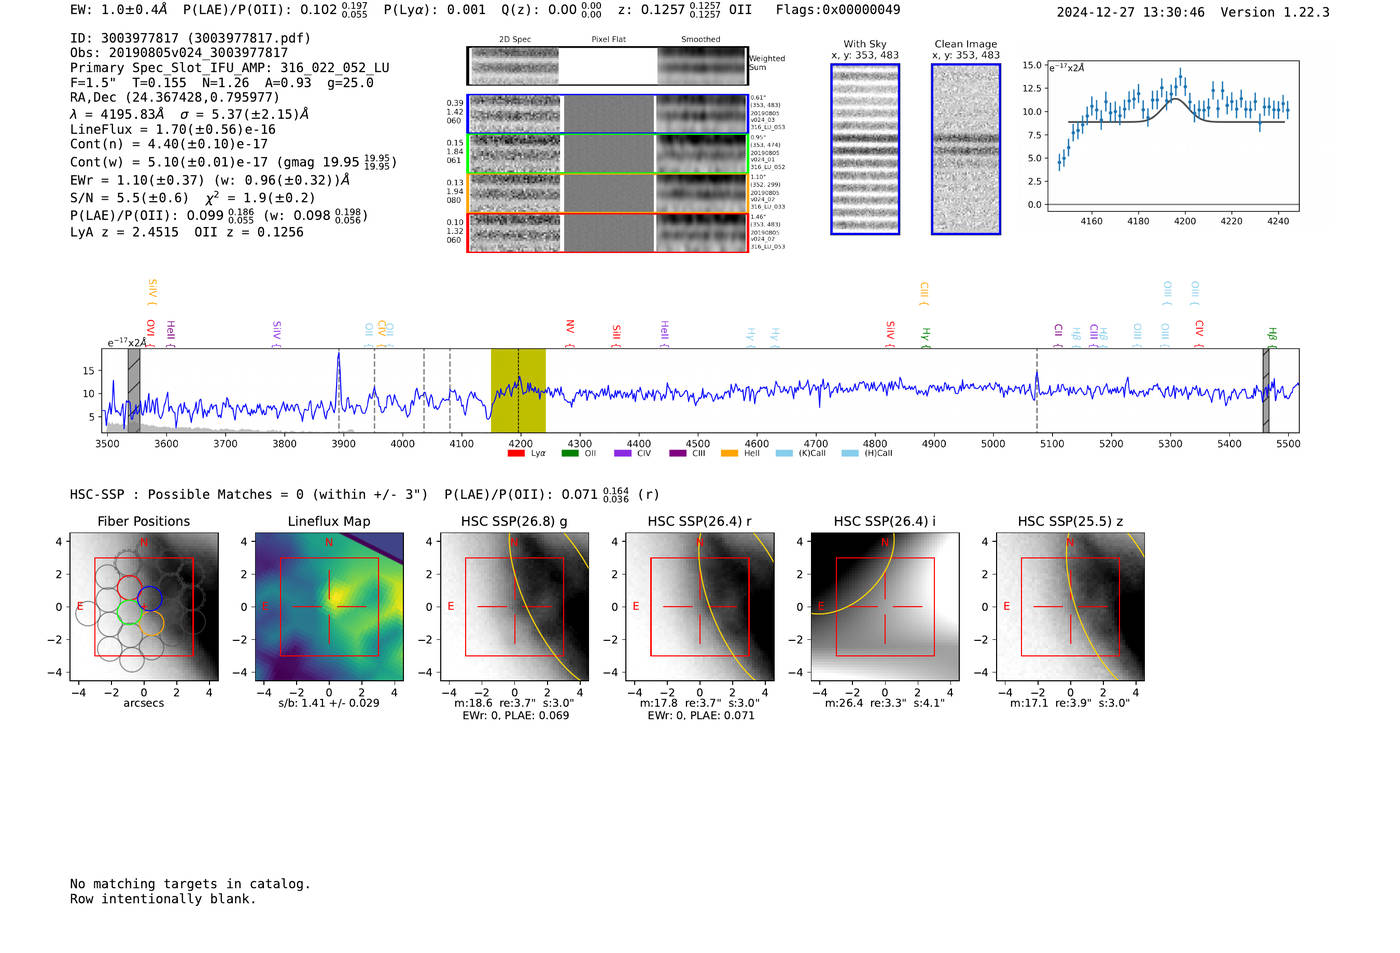Click the Lyα red legend swatch

[x=516, y=453]
